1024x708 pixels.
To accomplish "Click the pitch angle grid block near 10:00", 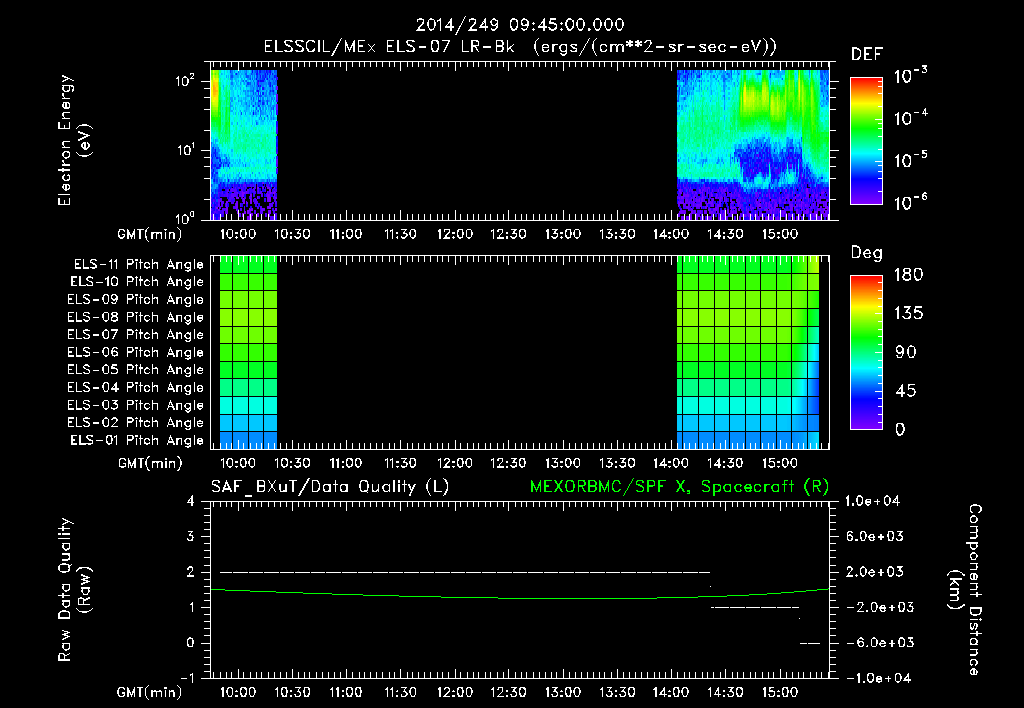I will click(x=248, y=353).
